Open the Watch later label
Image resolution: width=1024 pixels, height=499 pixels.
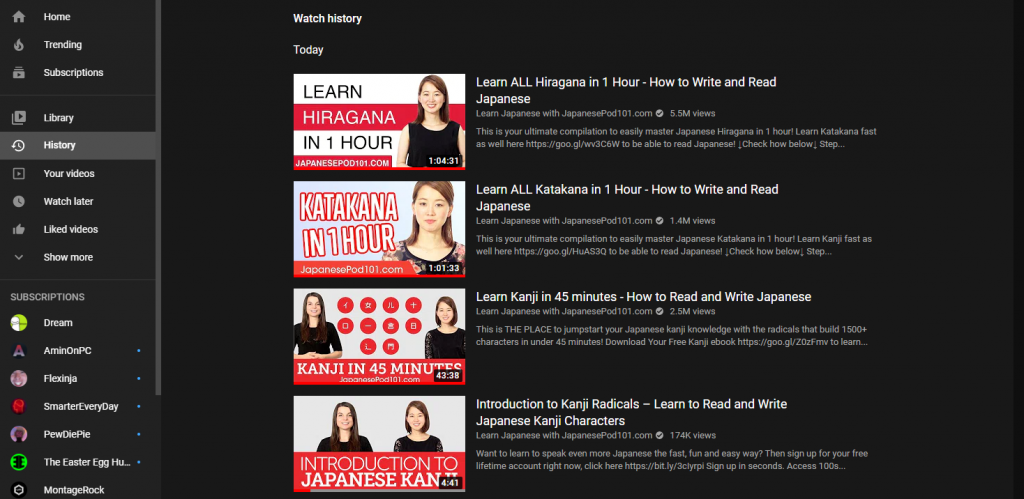click(69, 201)
